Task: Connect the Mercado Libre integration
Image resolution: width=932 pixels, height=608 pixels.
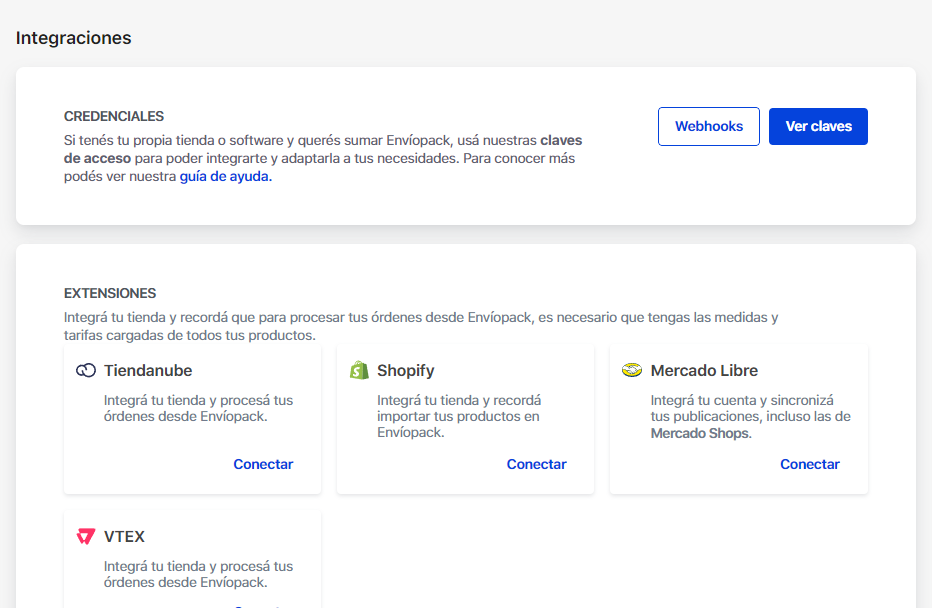Action: click(810, 464)
